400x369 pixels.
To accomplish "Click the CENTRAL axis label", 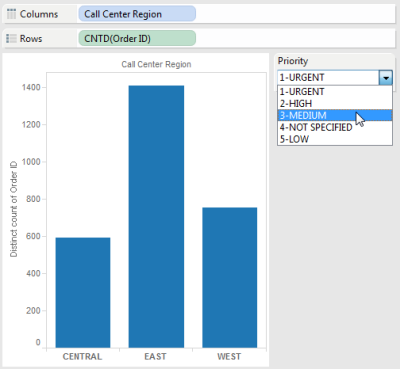I will [82, 357].
